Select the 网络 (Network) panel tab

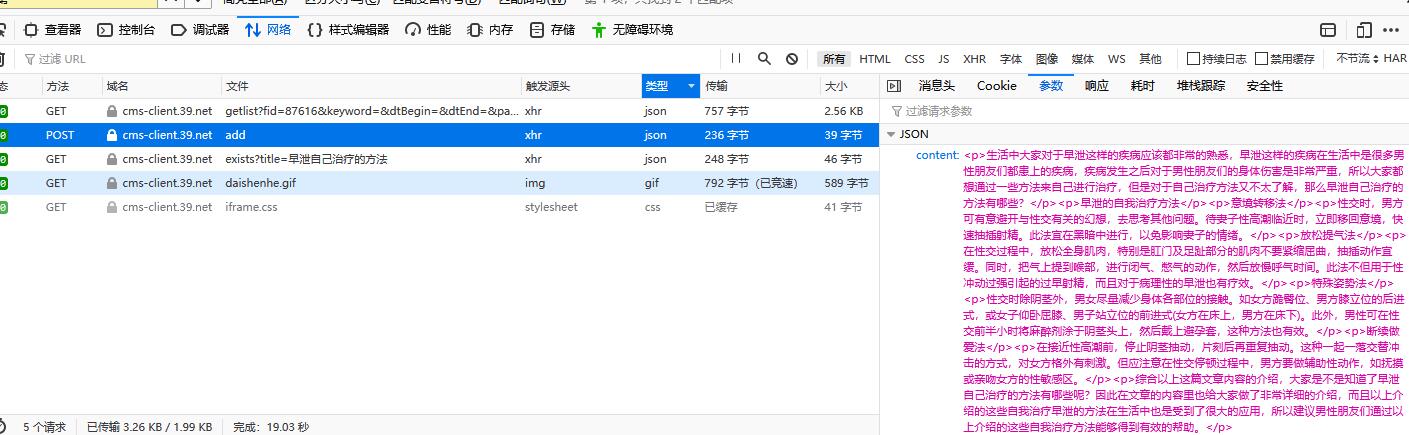point(268,30)
